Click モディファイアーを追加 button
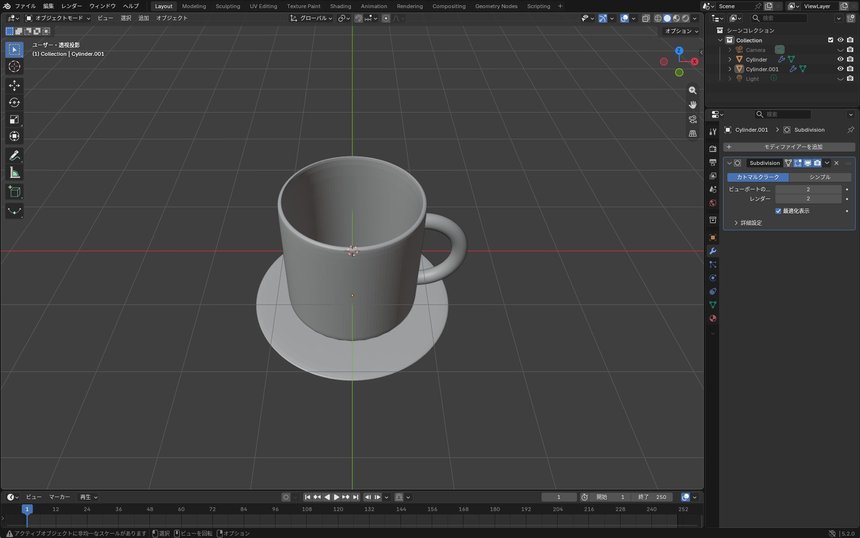The image size is (860, 538). pos(789,147)
